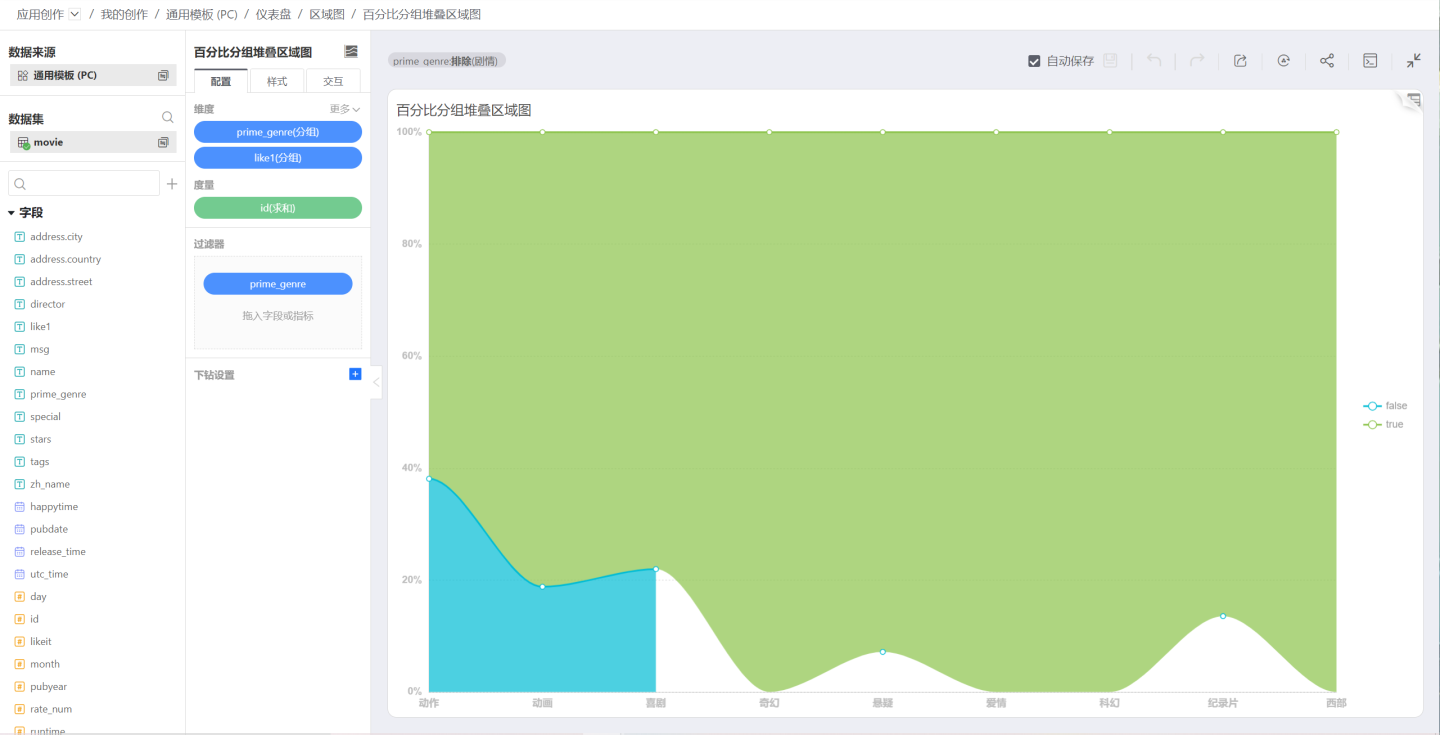Click the plus icon beside the field search box
Image resolution: width=1440 pixels, height=735 pixels.
pyautogui.click(x=172, y=184)
